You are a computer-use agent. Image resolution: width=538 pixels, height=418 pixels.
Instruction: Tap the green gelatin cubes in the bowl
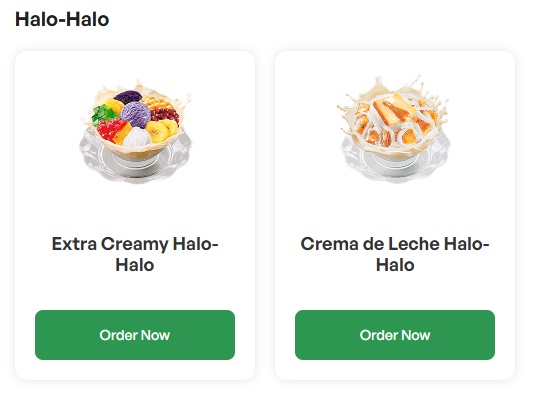104,115
